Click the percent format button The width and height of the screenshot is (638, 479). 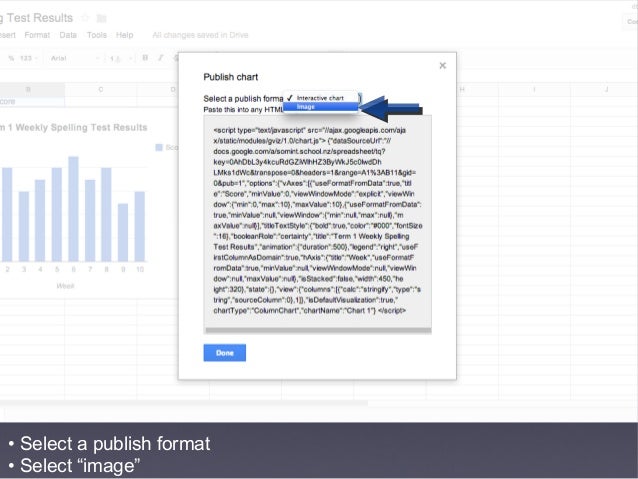coord(11,58)
